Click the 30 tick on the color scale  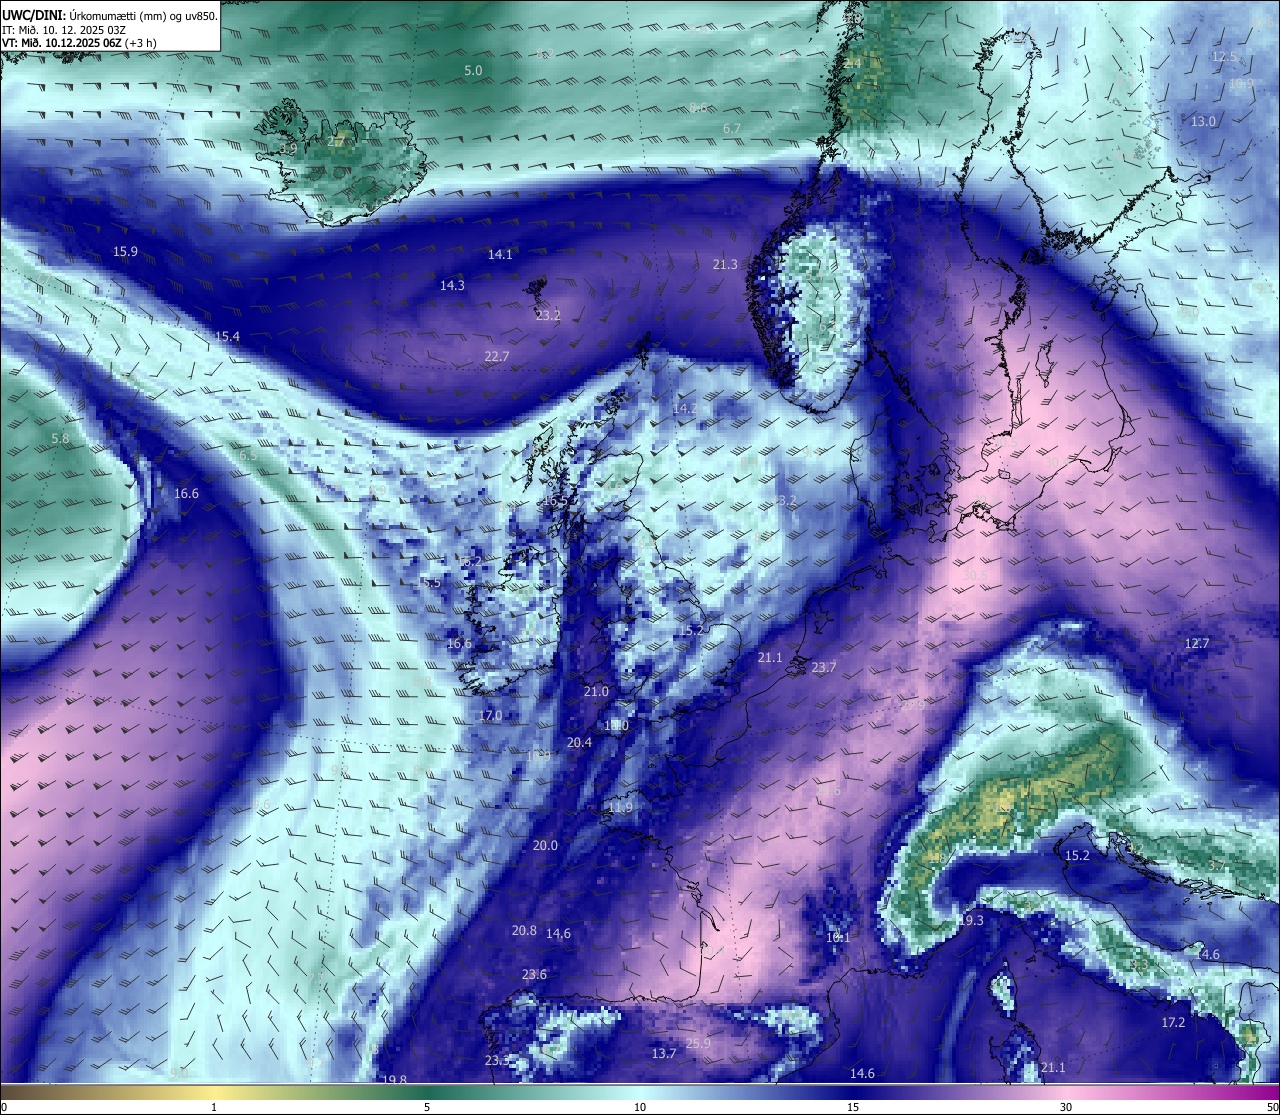pos(1066,1107)
